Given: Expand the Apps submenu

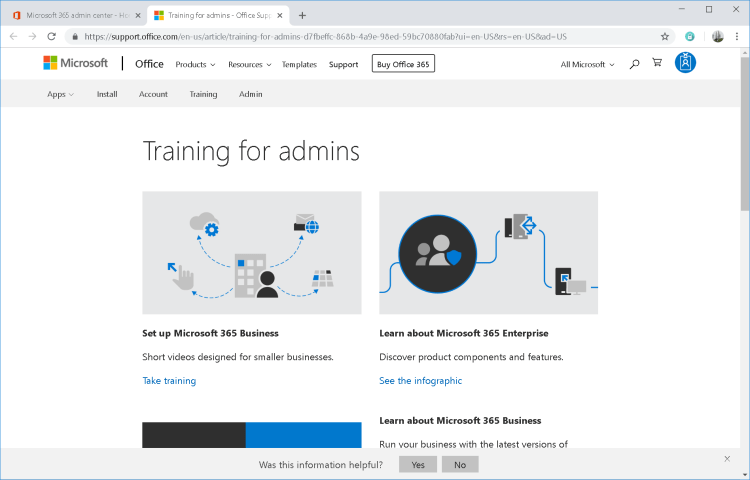Looking at the screenshot, I should (60, 94).
